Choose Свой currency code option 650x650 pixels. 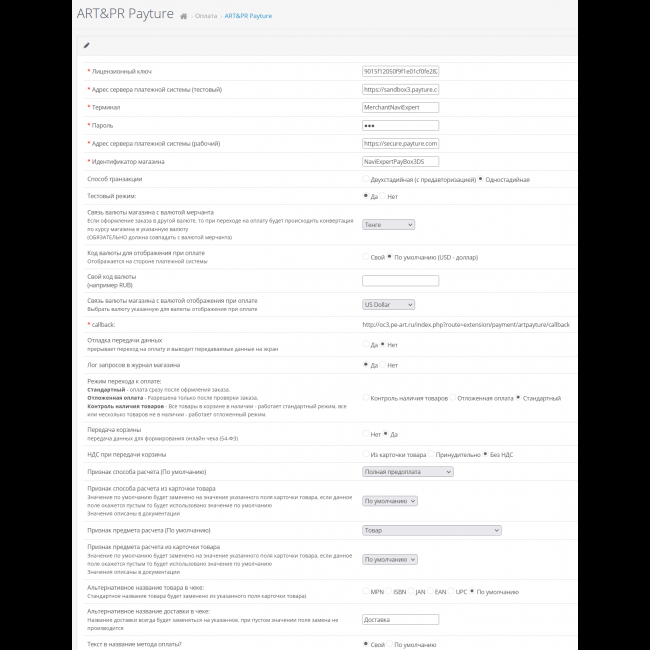(366, 257)
